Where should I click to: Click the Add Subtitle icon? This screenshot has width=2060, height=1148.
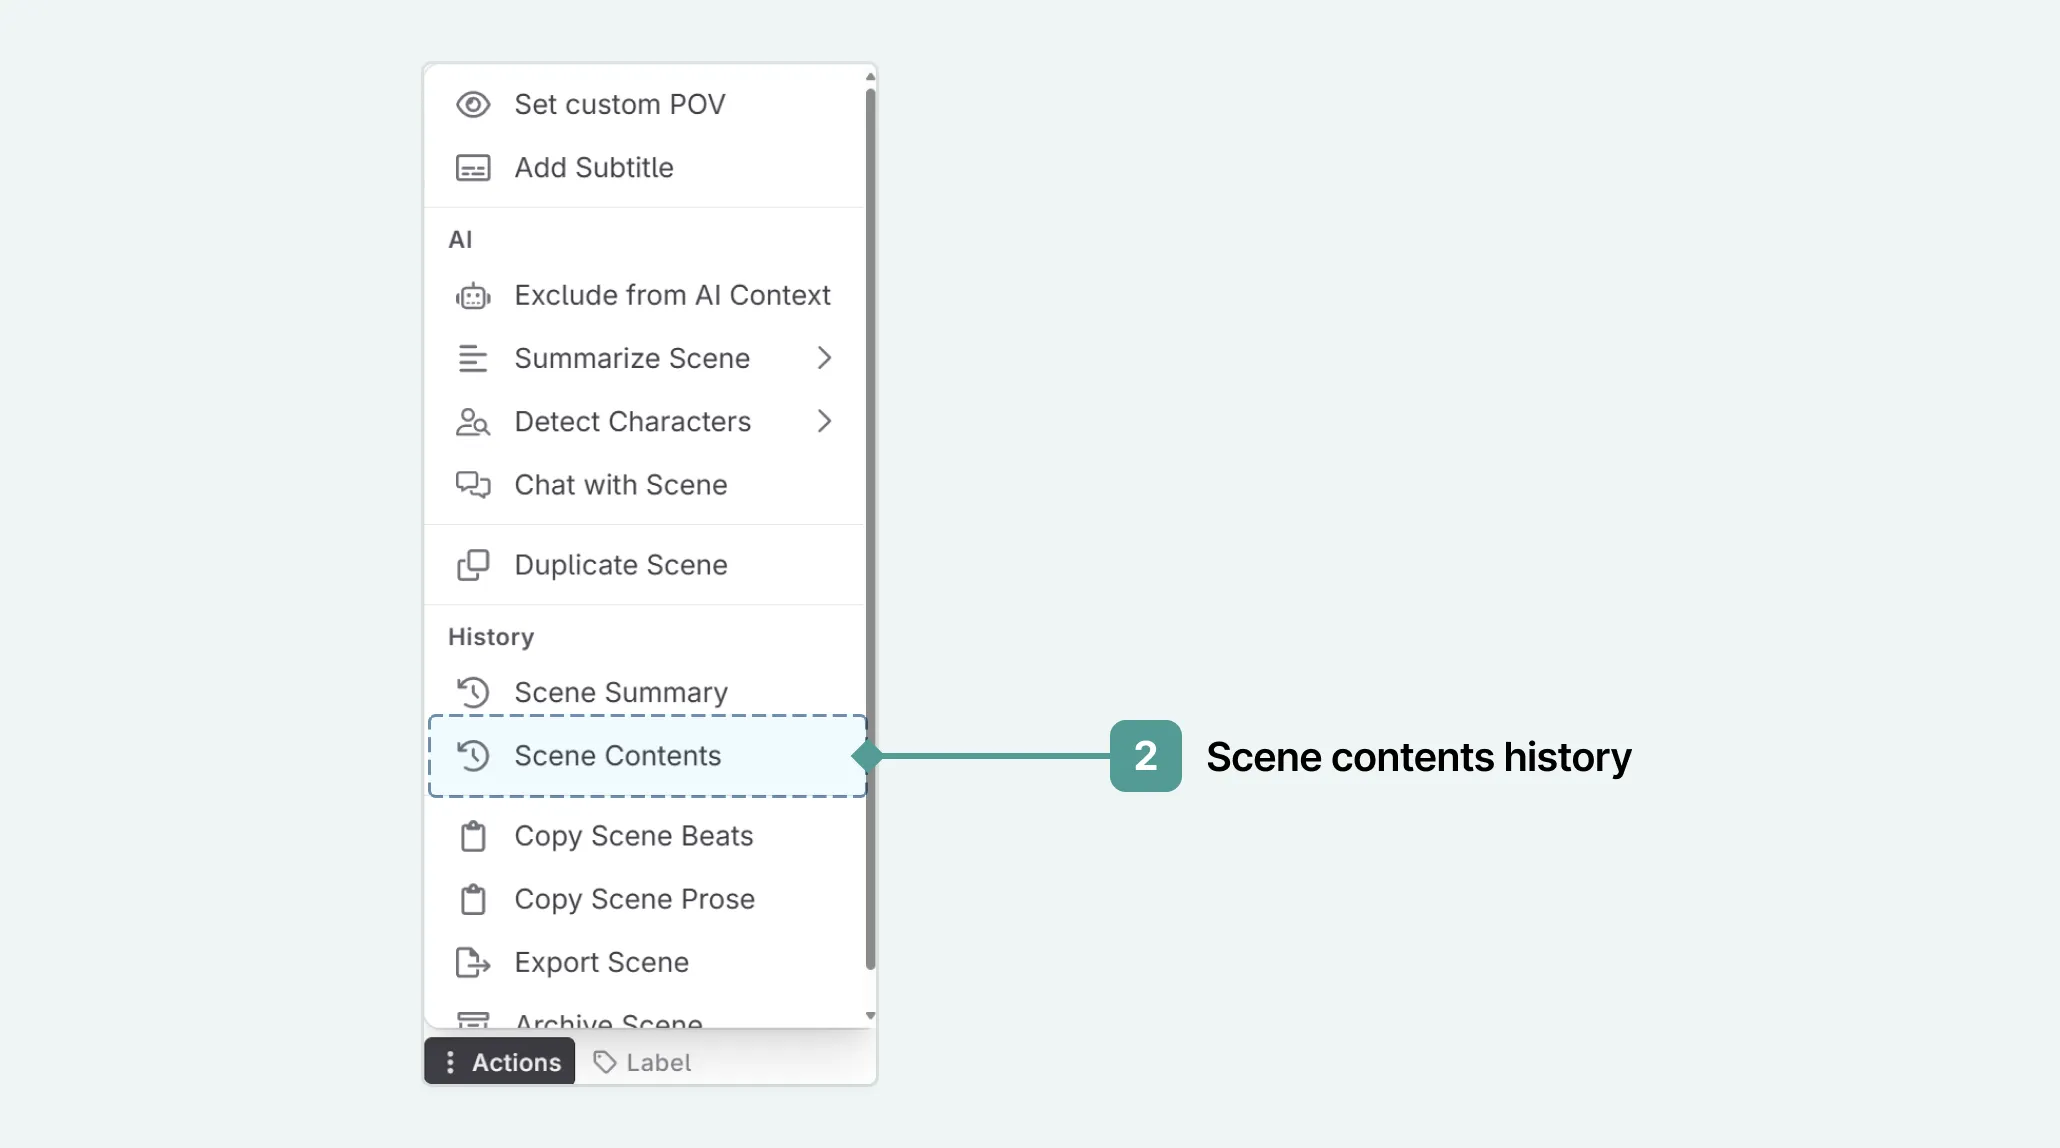(474, 167)
